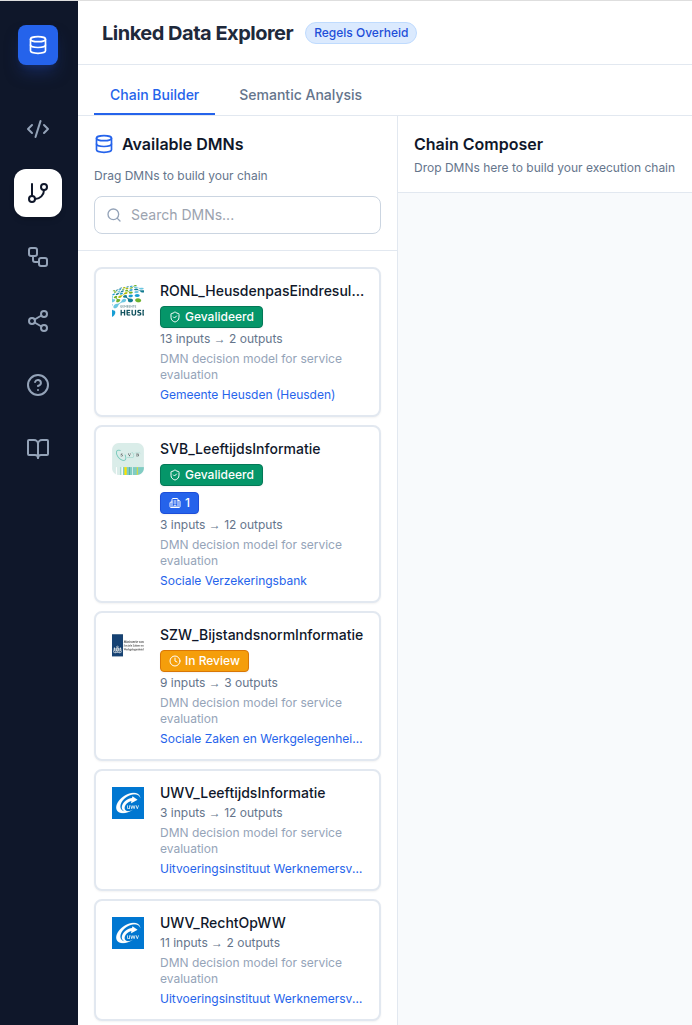This screenshot has width=692, height=1025.
Task: Switch to the Semantic Analysis tab
Action: [x=301, y=95]
